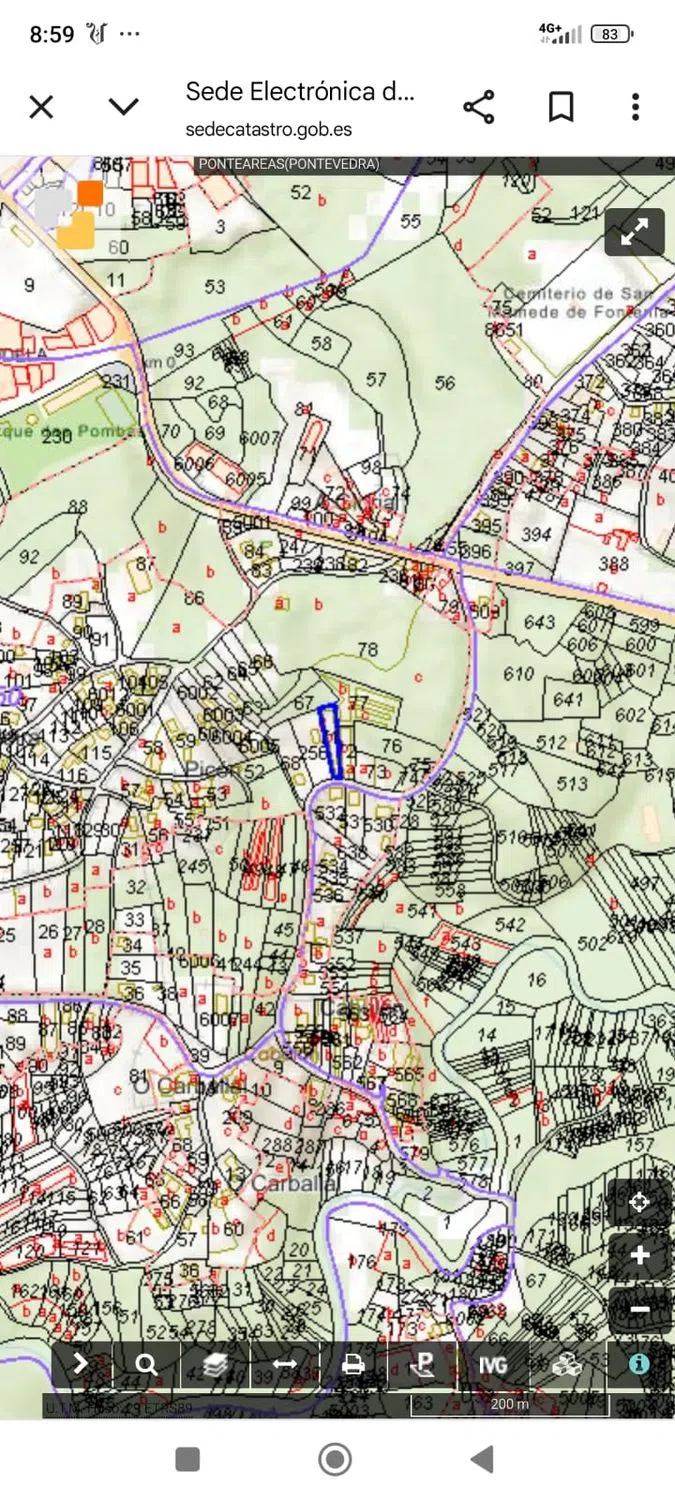Open the parcel query P tool
This screenshot has height=1500, width=675.
point(423,1365)
